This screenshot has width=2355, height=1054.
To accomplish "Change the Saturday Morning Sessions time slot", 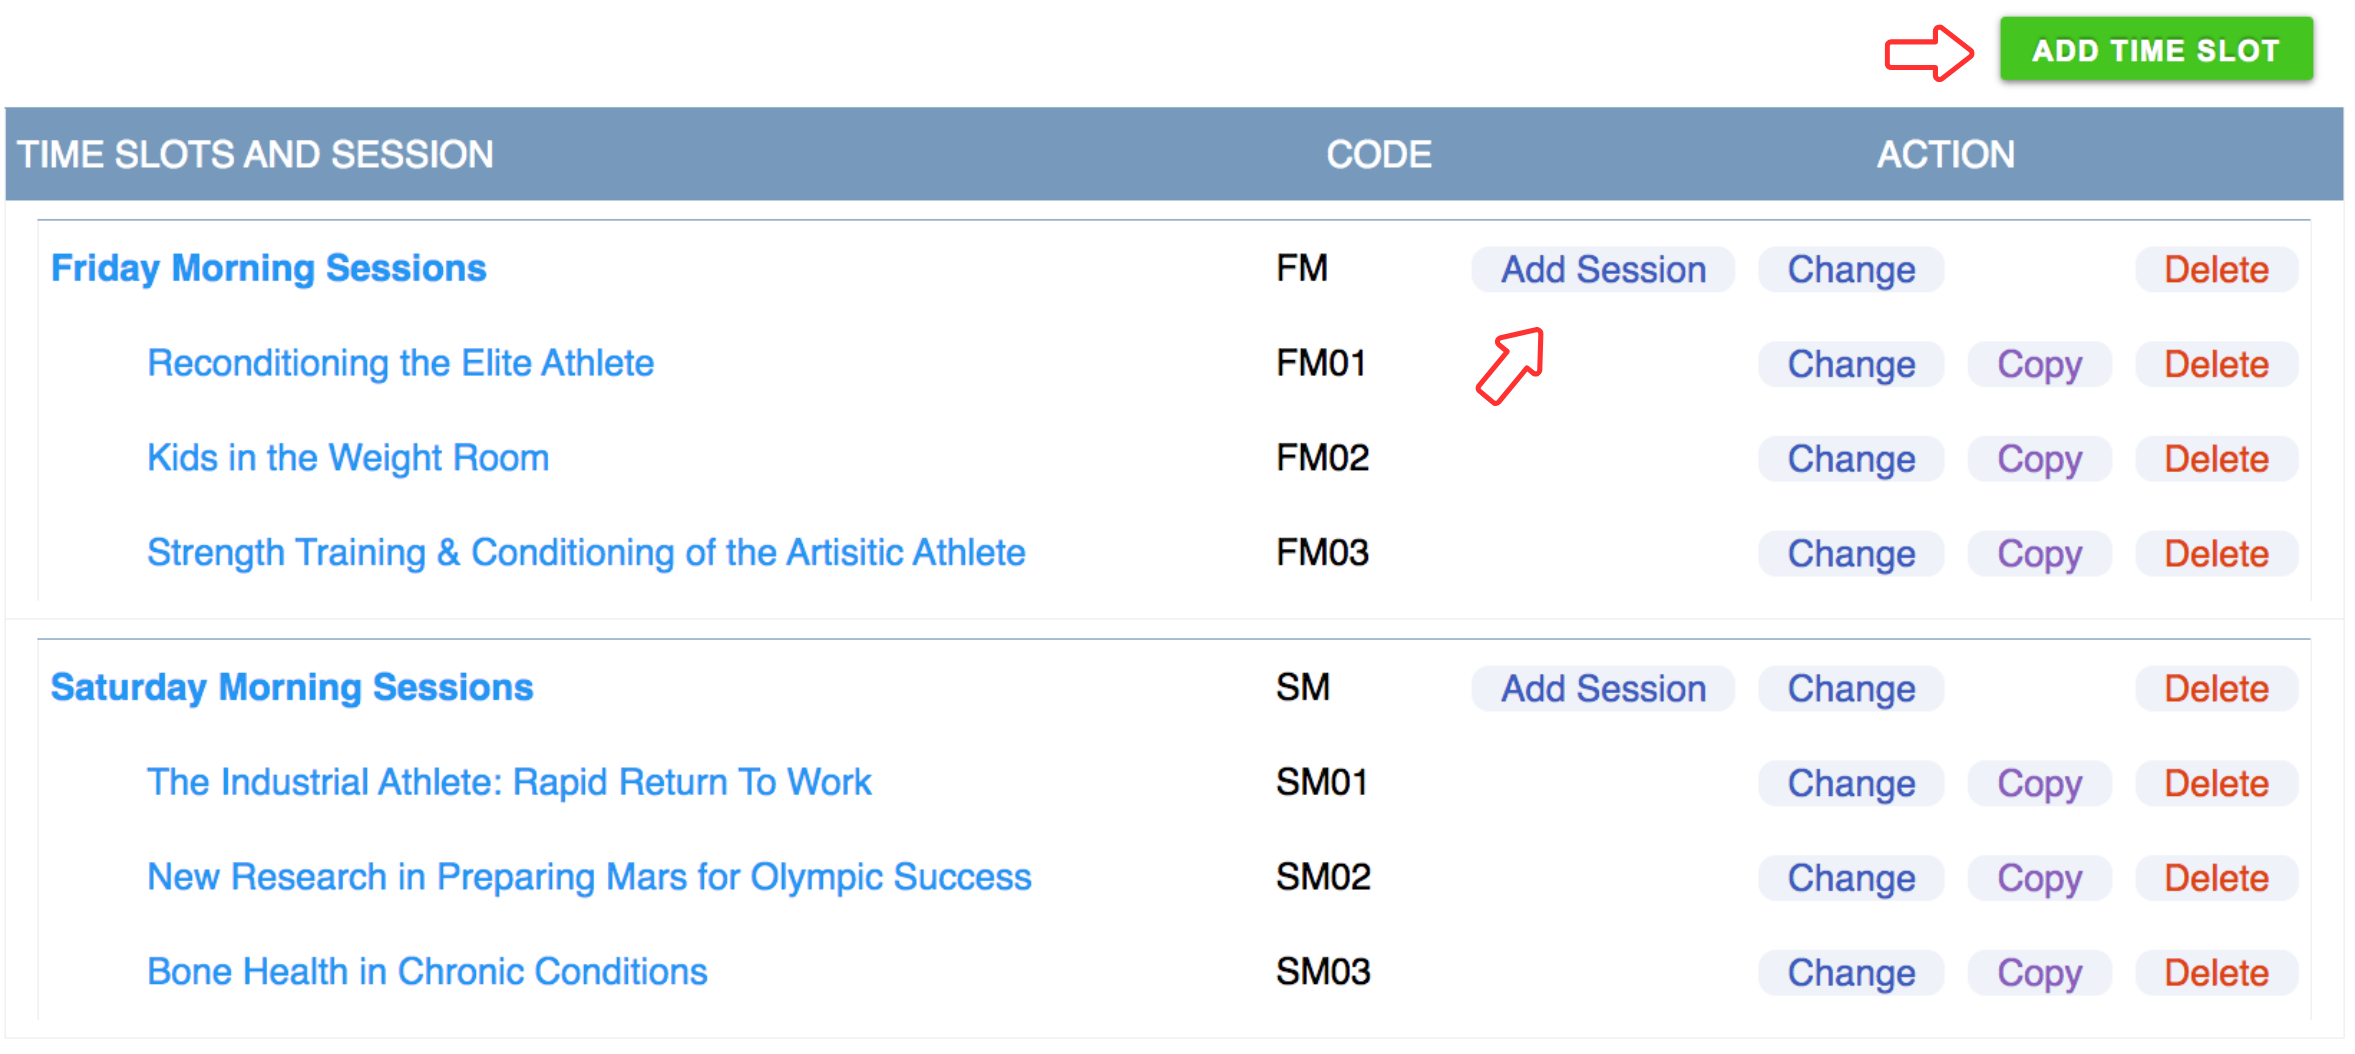I will click(x=1850, y=689).
